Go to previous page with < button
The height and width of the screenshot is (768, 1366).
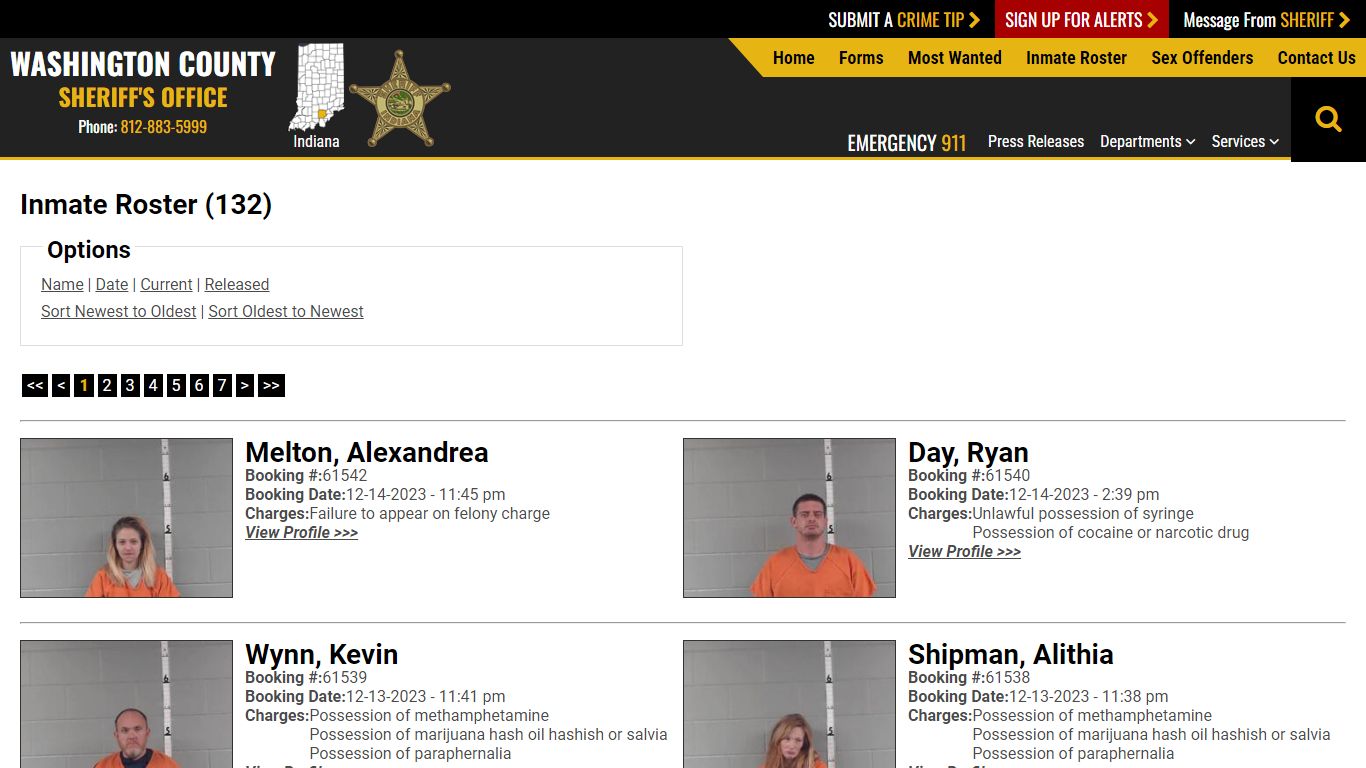(x=61, y=385)
